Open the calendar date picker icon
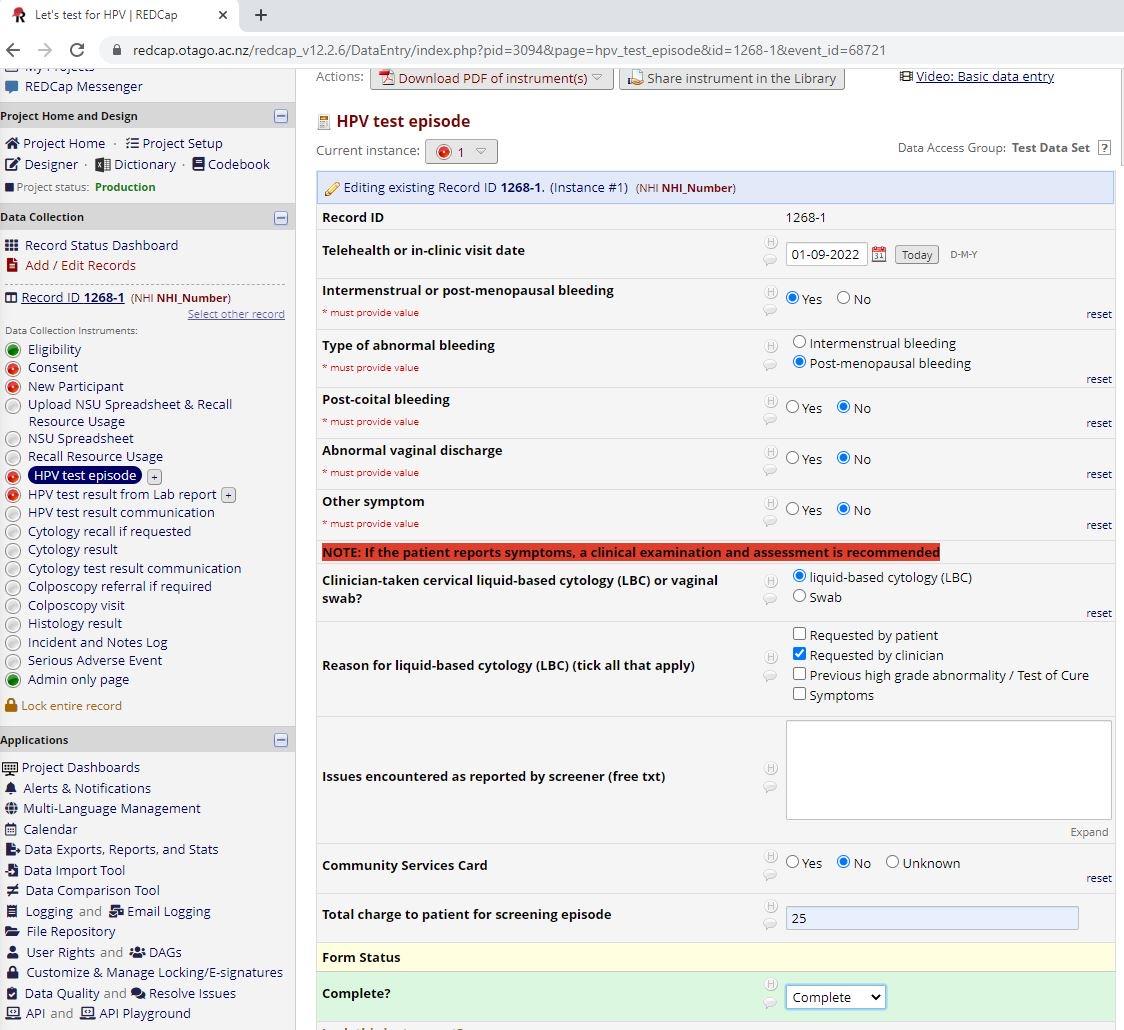The height and width of the screenshot is (1030, 1124). (x=879, y=254)
